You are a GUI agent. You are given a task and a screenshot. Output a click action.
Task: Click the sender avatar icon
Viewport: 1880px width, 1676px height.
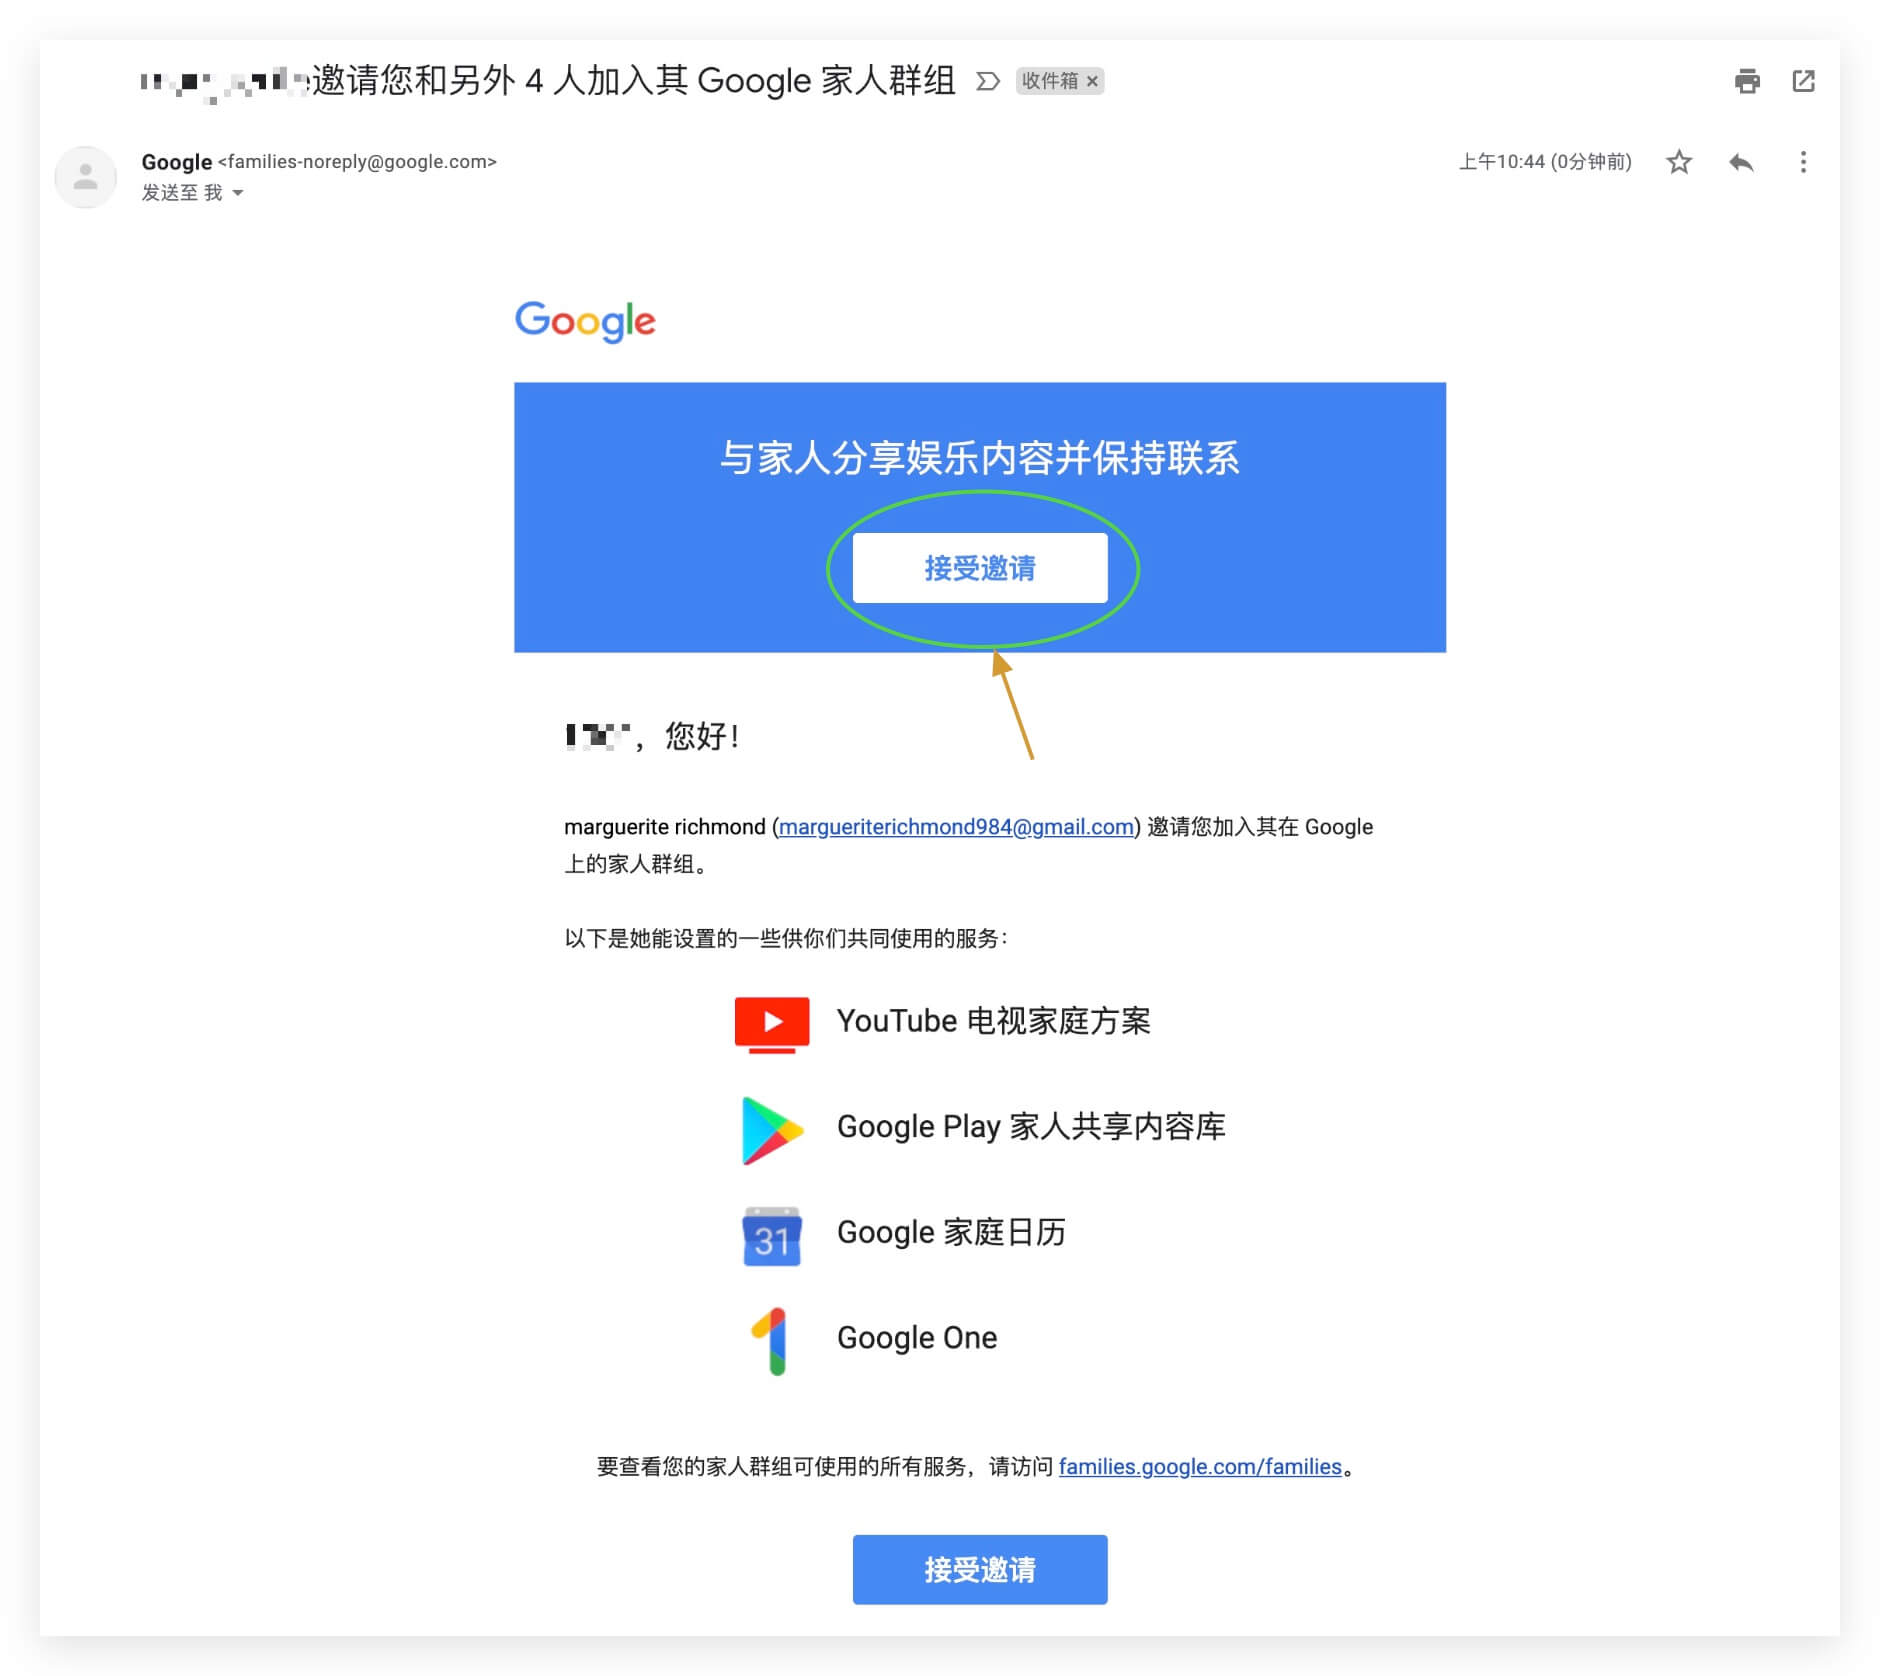[x=86, y=177]
